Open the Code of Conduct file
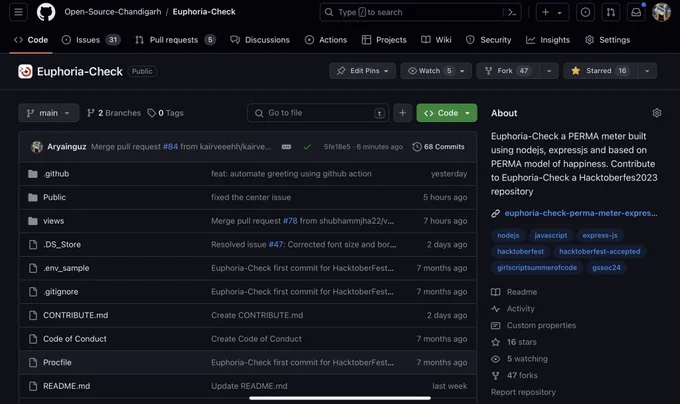 75,339
